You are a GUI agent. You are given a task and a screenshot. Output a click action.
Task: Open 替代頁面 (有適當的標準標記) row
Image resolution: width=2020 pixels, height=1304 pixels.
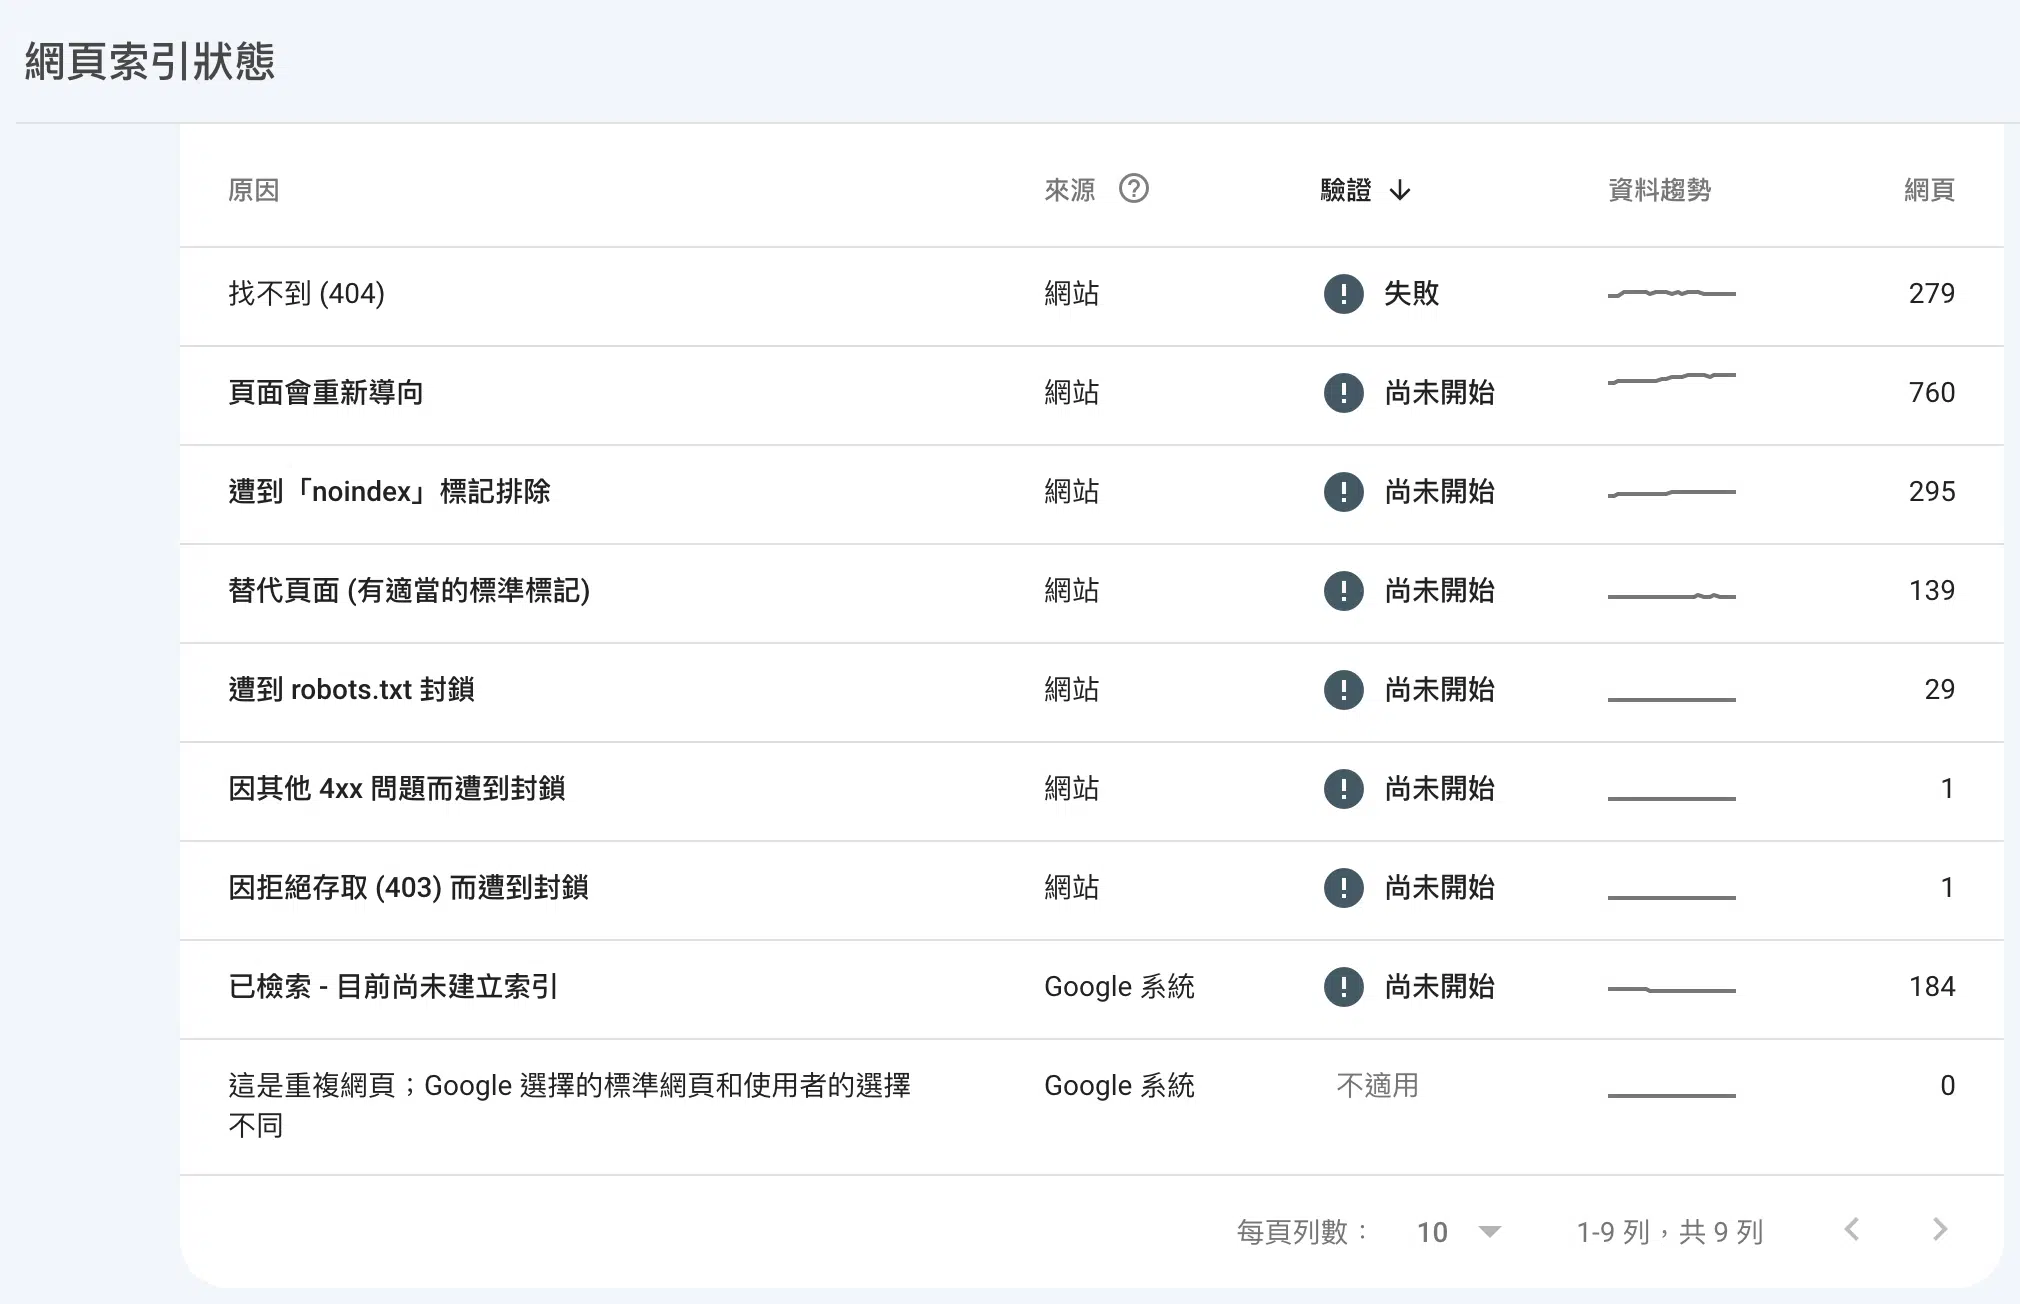coord(1092,594)
